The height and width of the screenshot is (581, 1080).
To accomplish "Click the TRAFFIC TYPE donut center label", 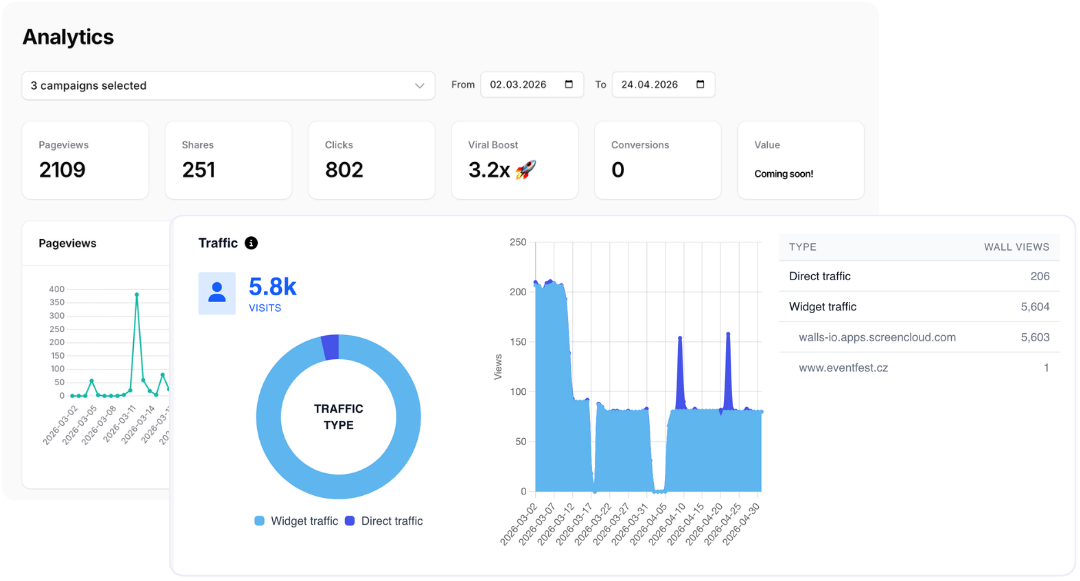I will tap(339, 417).
